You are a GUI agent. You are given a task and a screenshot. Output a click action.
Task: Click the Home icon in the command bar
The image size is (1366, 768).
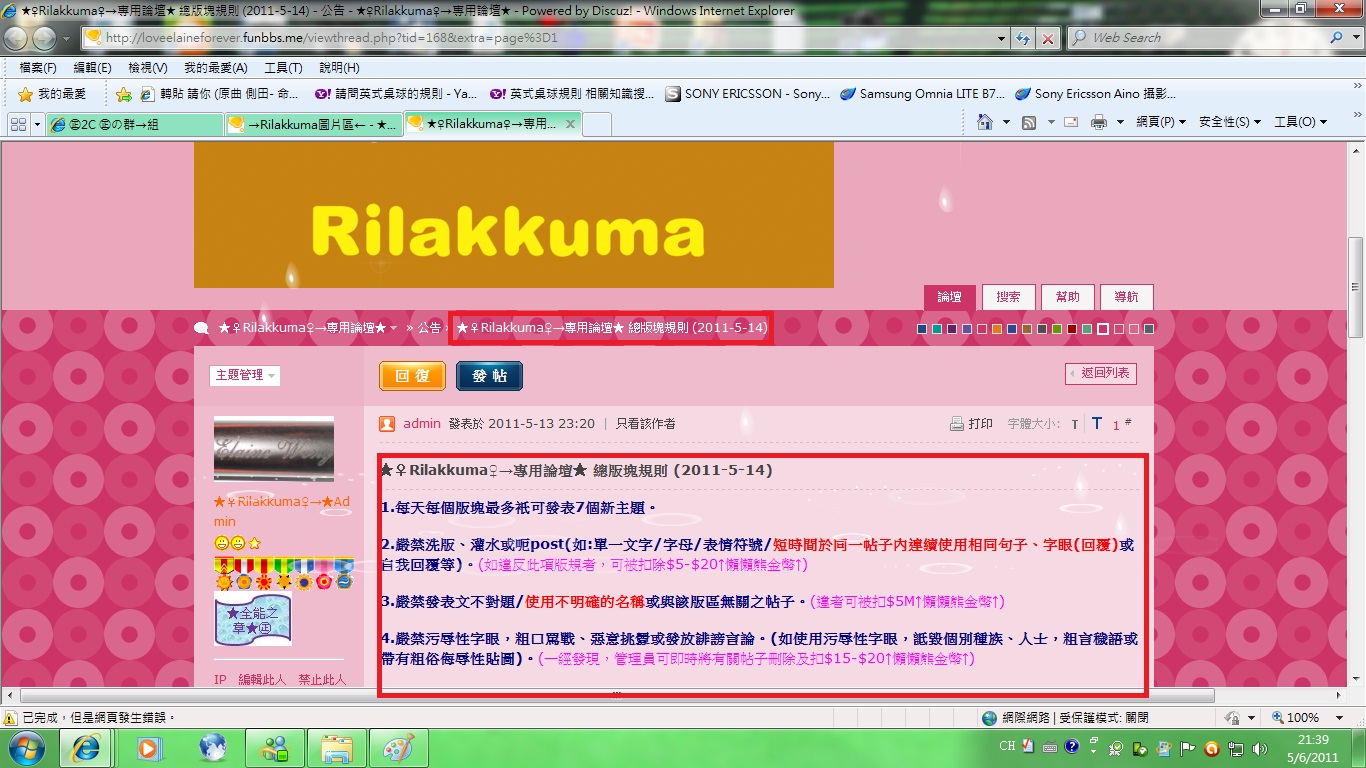click(x=985, y=122)
